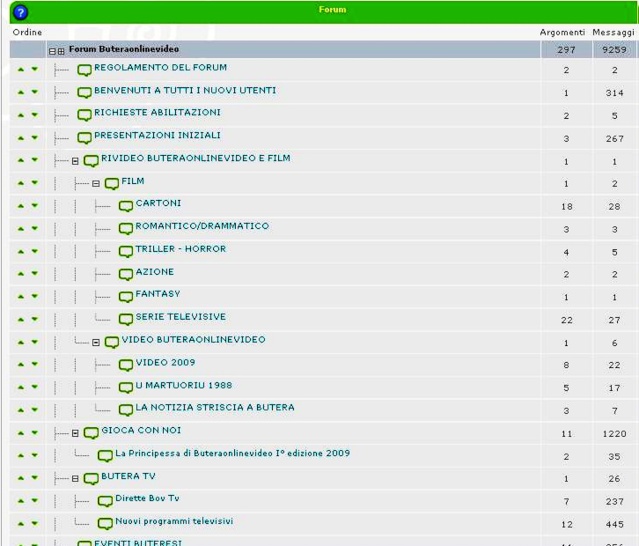The width and height of the screenshot is (639, 546).
Task: Click the Messaggi column header
Action: (x=614, y=32)
